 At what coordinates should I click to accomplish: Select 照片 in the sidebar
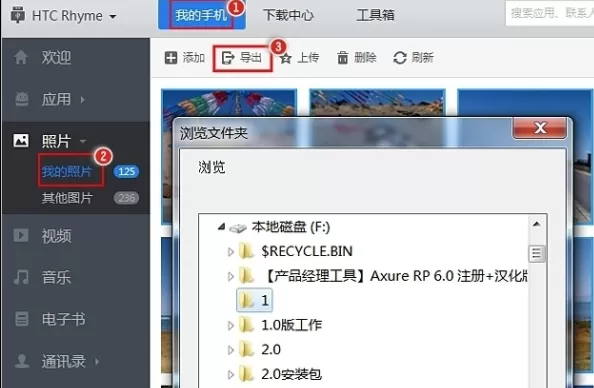(x=56, y=141)
